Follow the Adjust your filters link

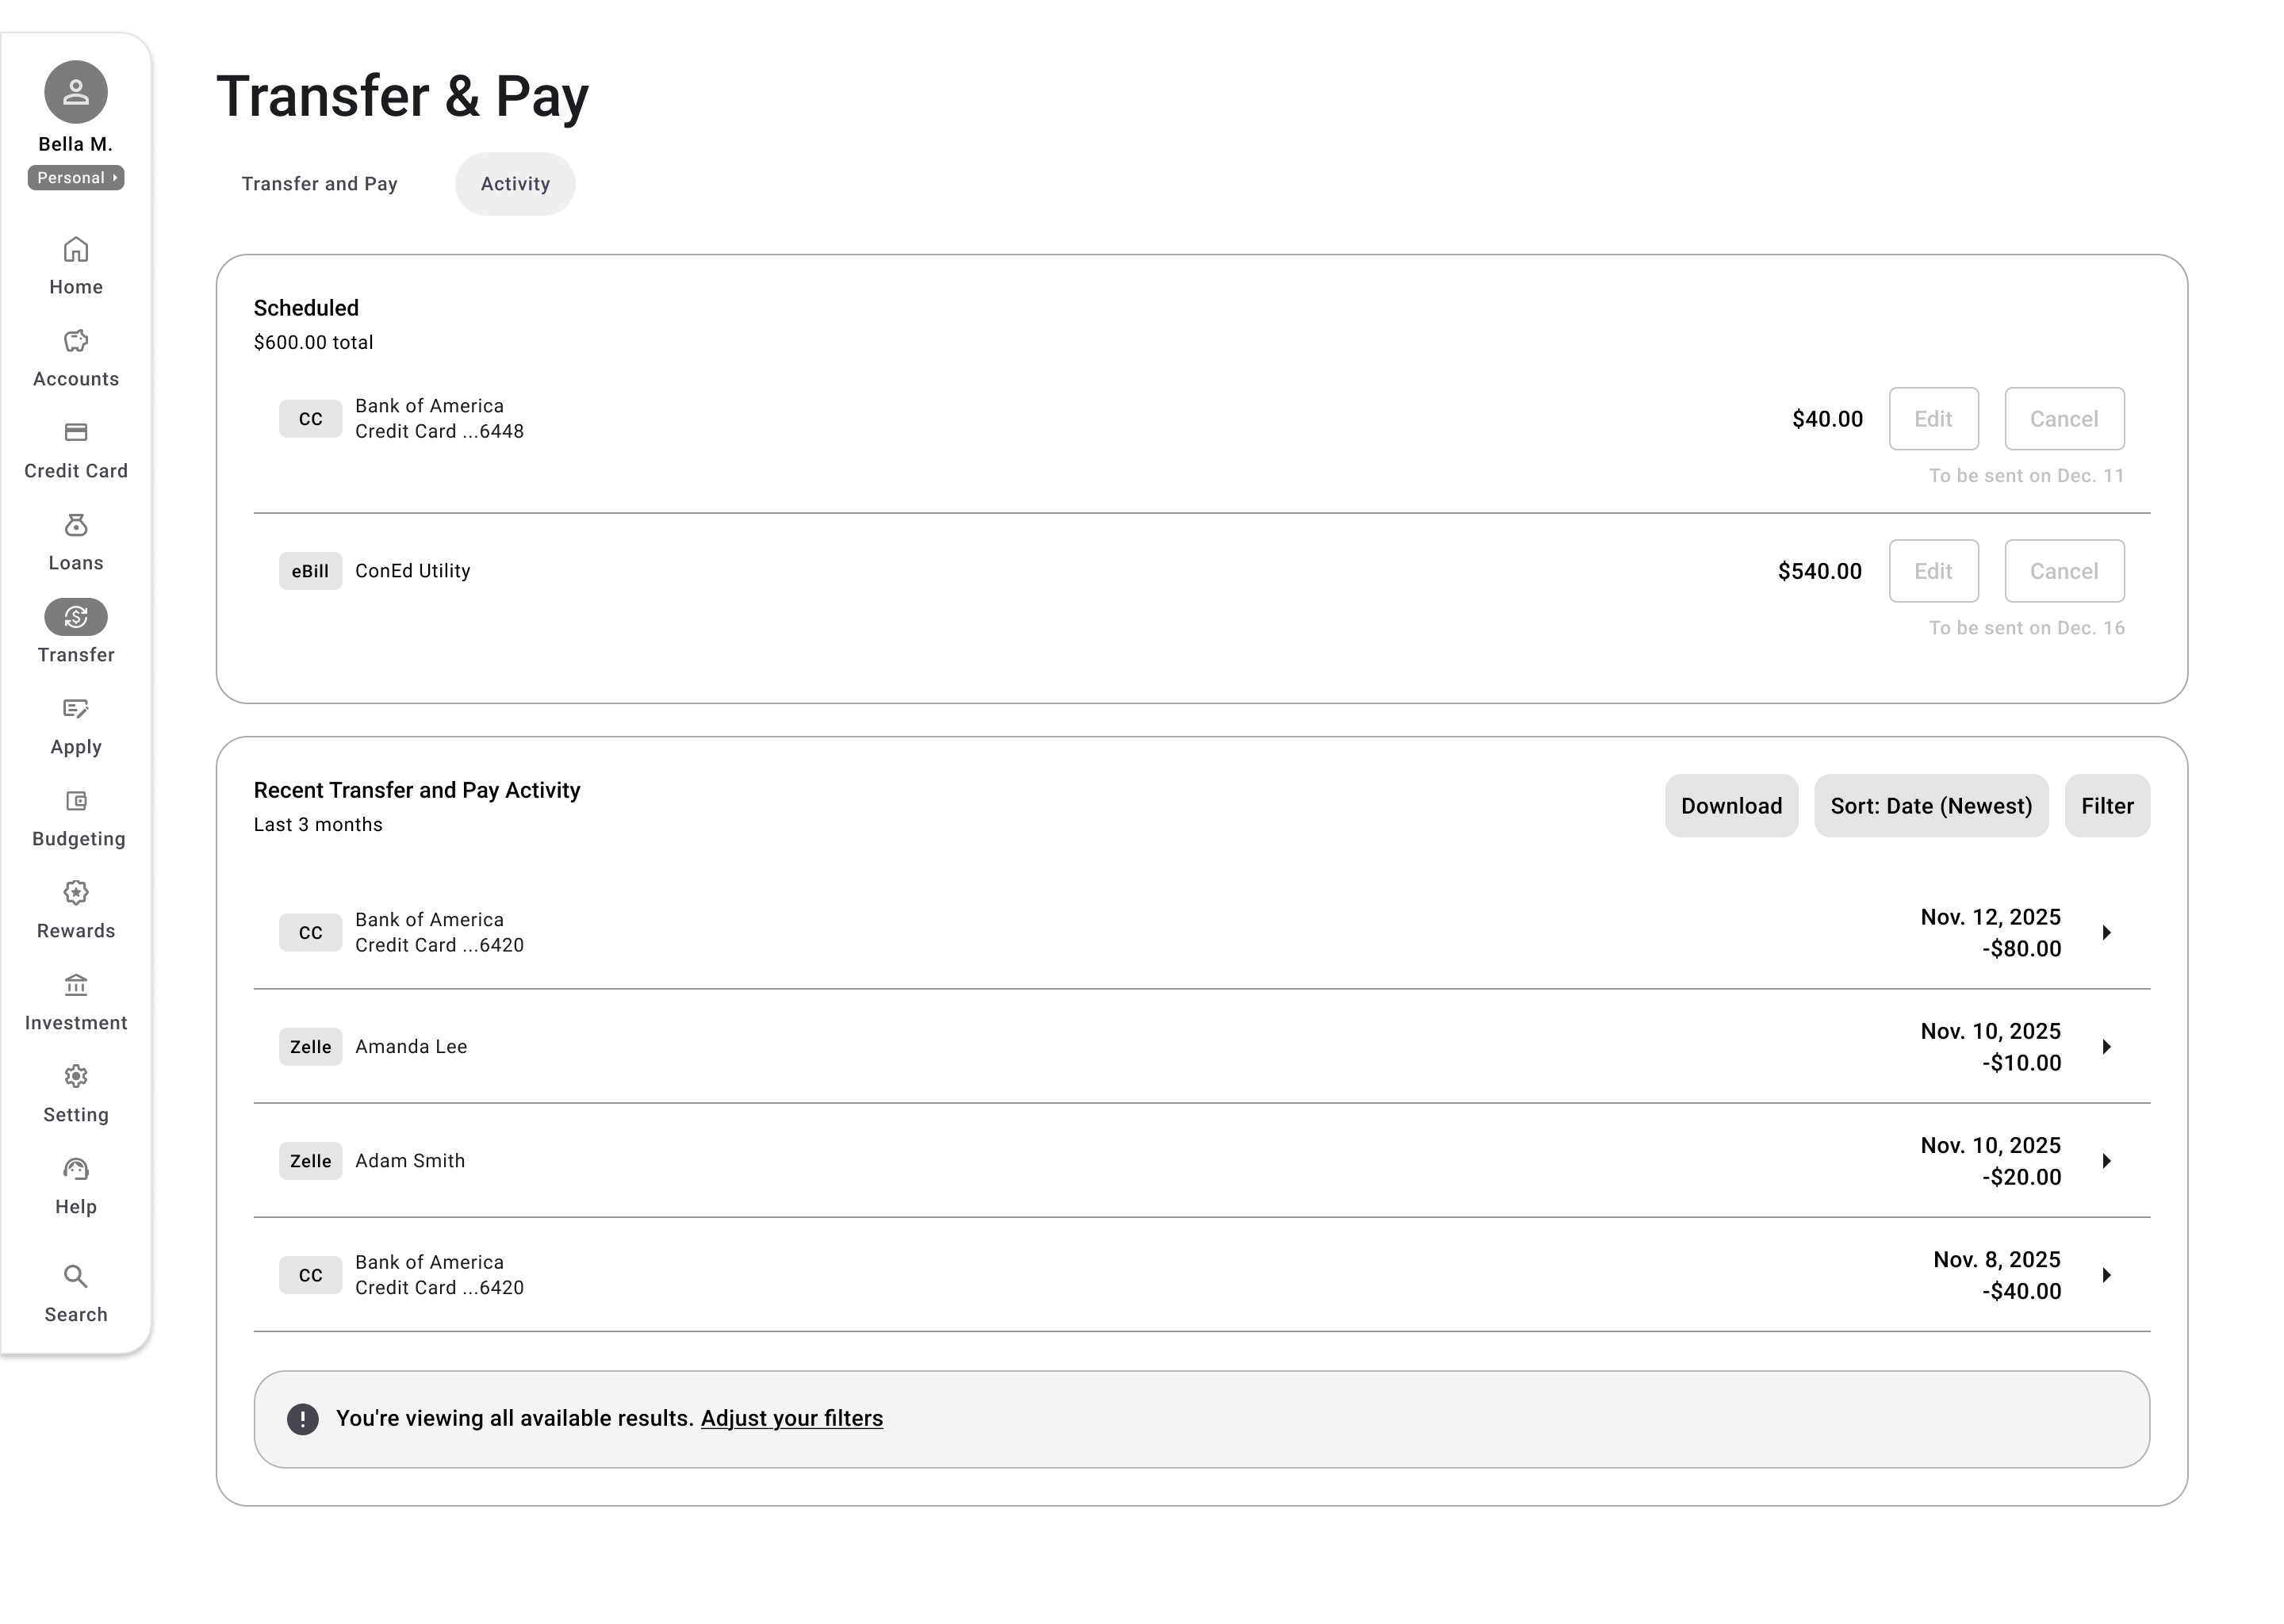pos(791,1418)
